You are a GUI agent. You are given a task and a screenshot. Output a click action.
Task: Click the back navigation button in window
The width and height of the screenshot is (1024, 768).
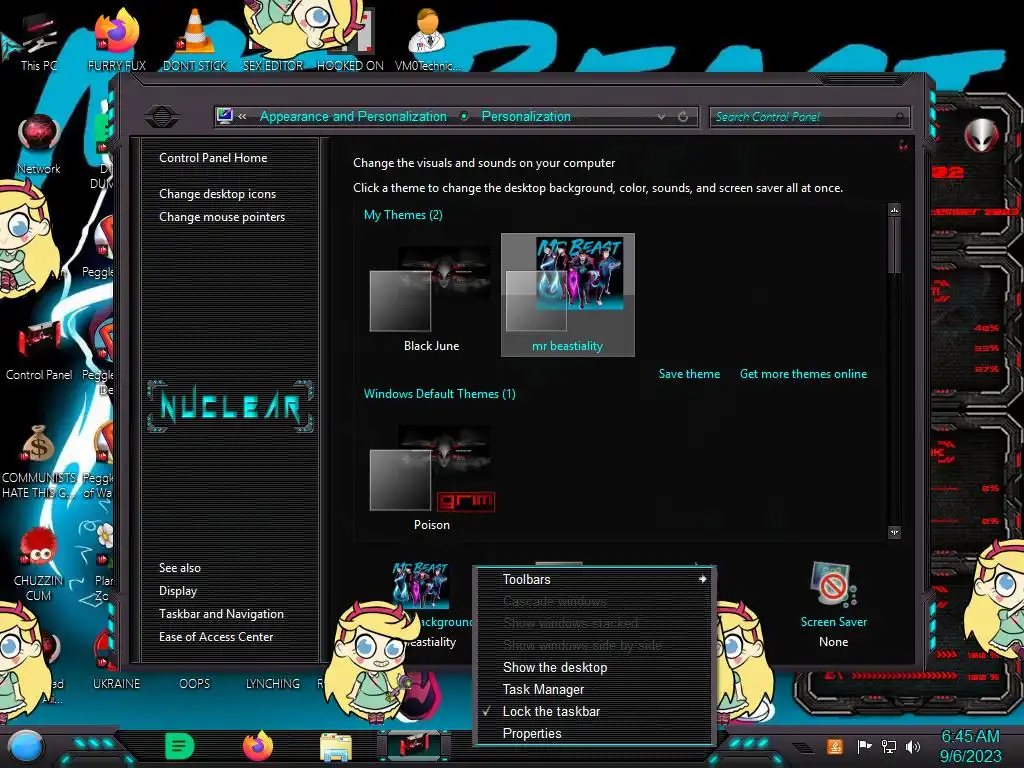pyautogui.click(x=162, y=116)
